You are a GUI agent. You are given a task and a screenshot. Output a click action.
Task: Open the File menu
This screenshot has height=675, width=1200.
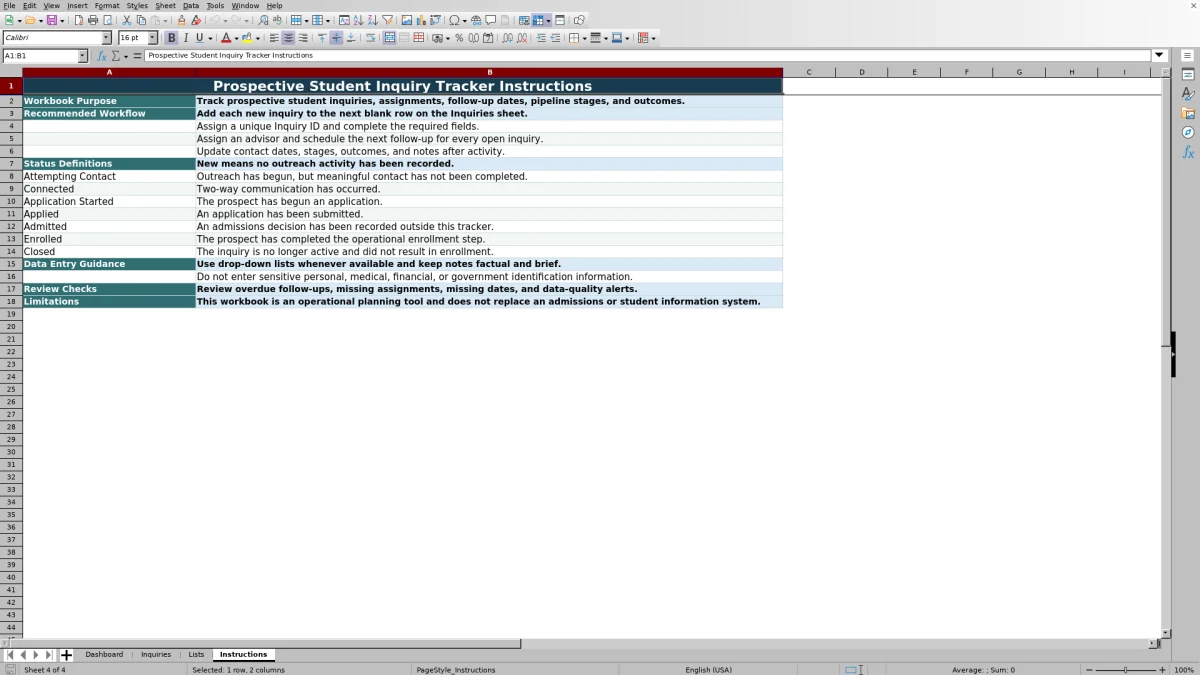pyautogui.click(x=9, y=6)
